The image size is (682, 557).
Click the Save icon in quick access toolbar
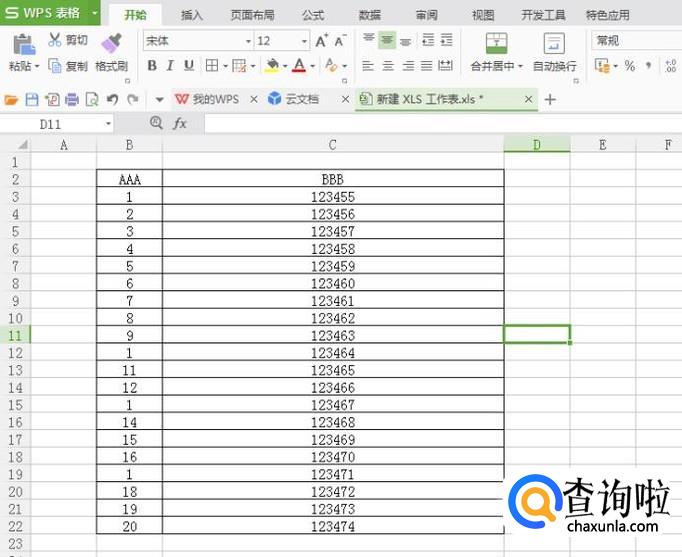[x=31, y=100]
